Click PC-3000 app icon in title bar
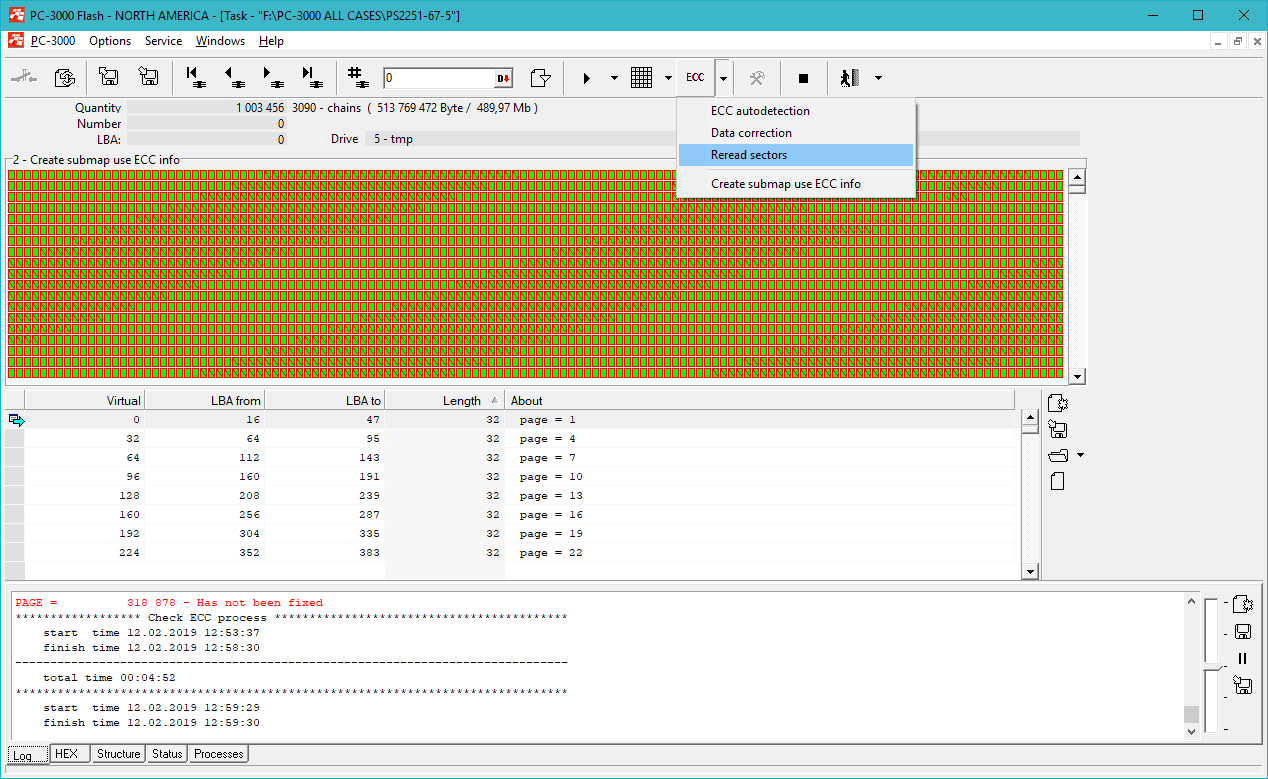Screen dimensions: 1268x779 click(x=16, y=15)
